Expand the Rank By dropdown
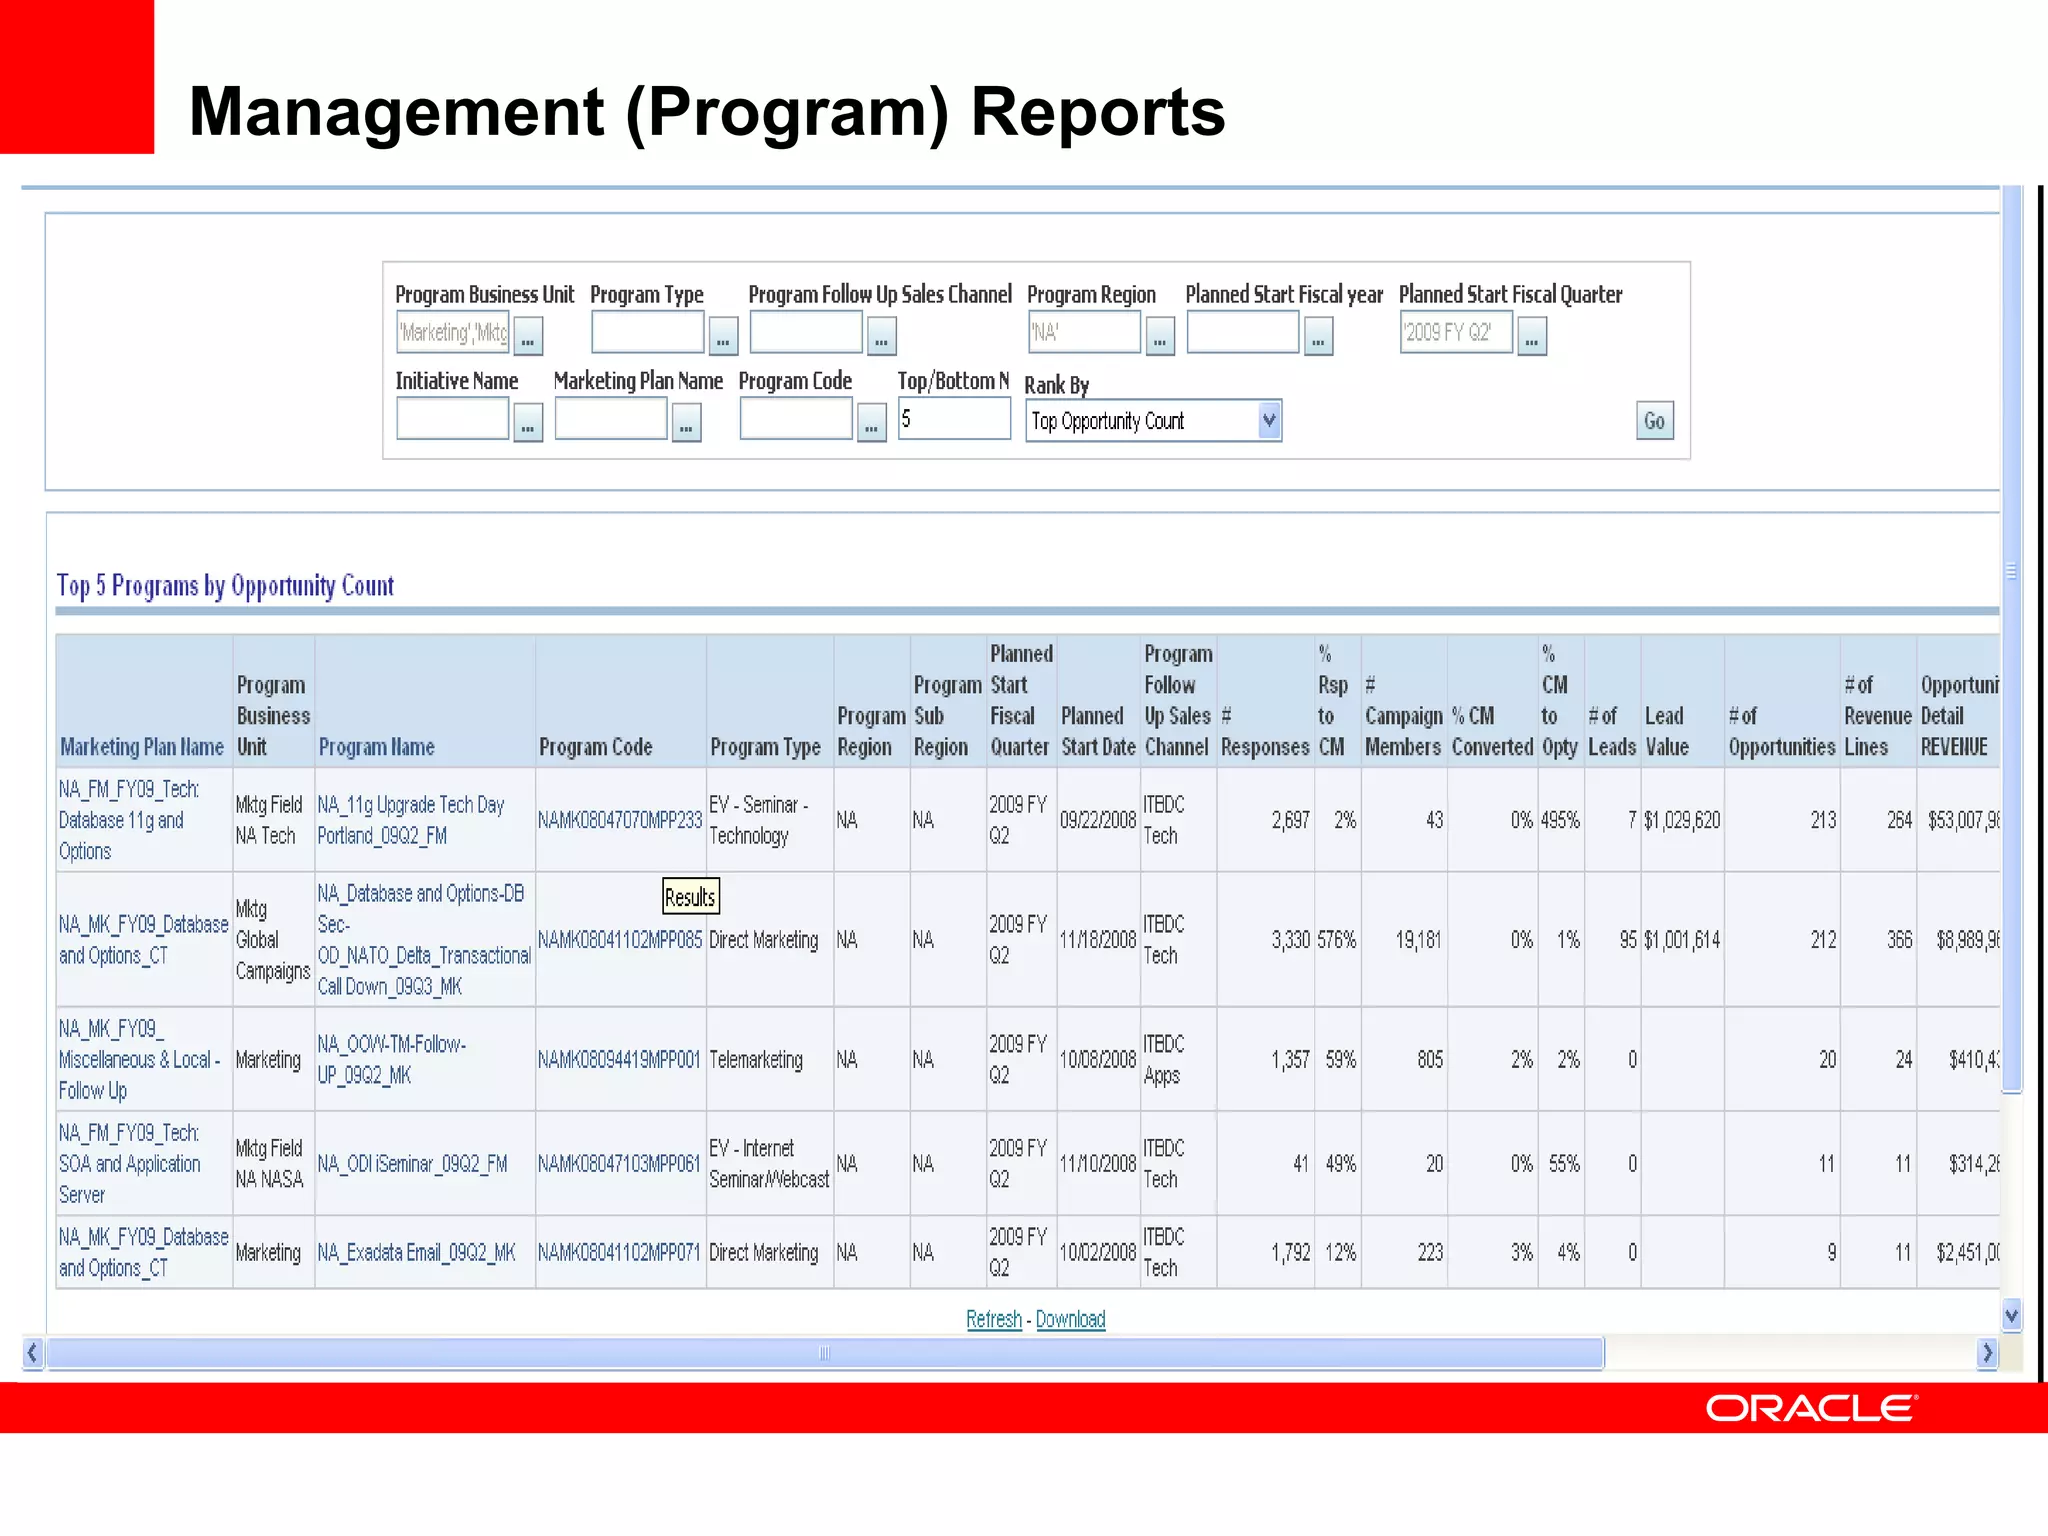The height and width of the screenshot is (1536, 2048). [x=1268, y=421]
